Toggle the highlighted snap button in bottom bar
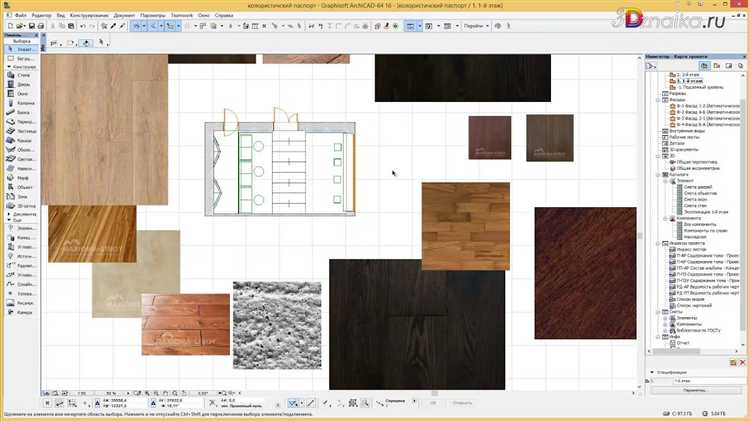Viewport: 750px width, 421px height. [293, 404]
